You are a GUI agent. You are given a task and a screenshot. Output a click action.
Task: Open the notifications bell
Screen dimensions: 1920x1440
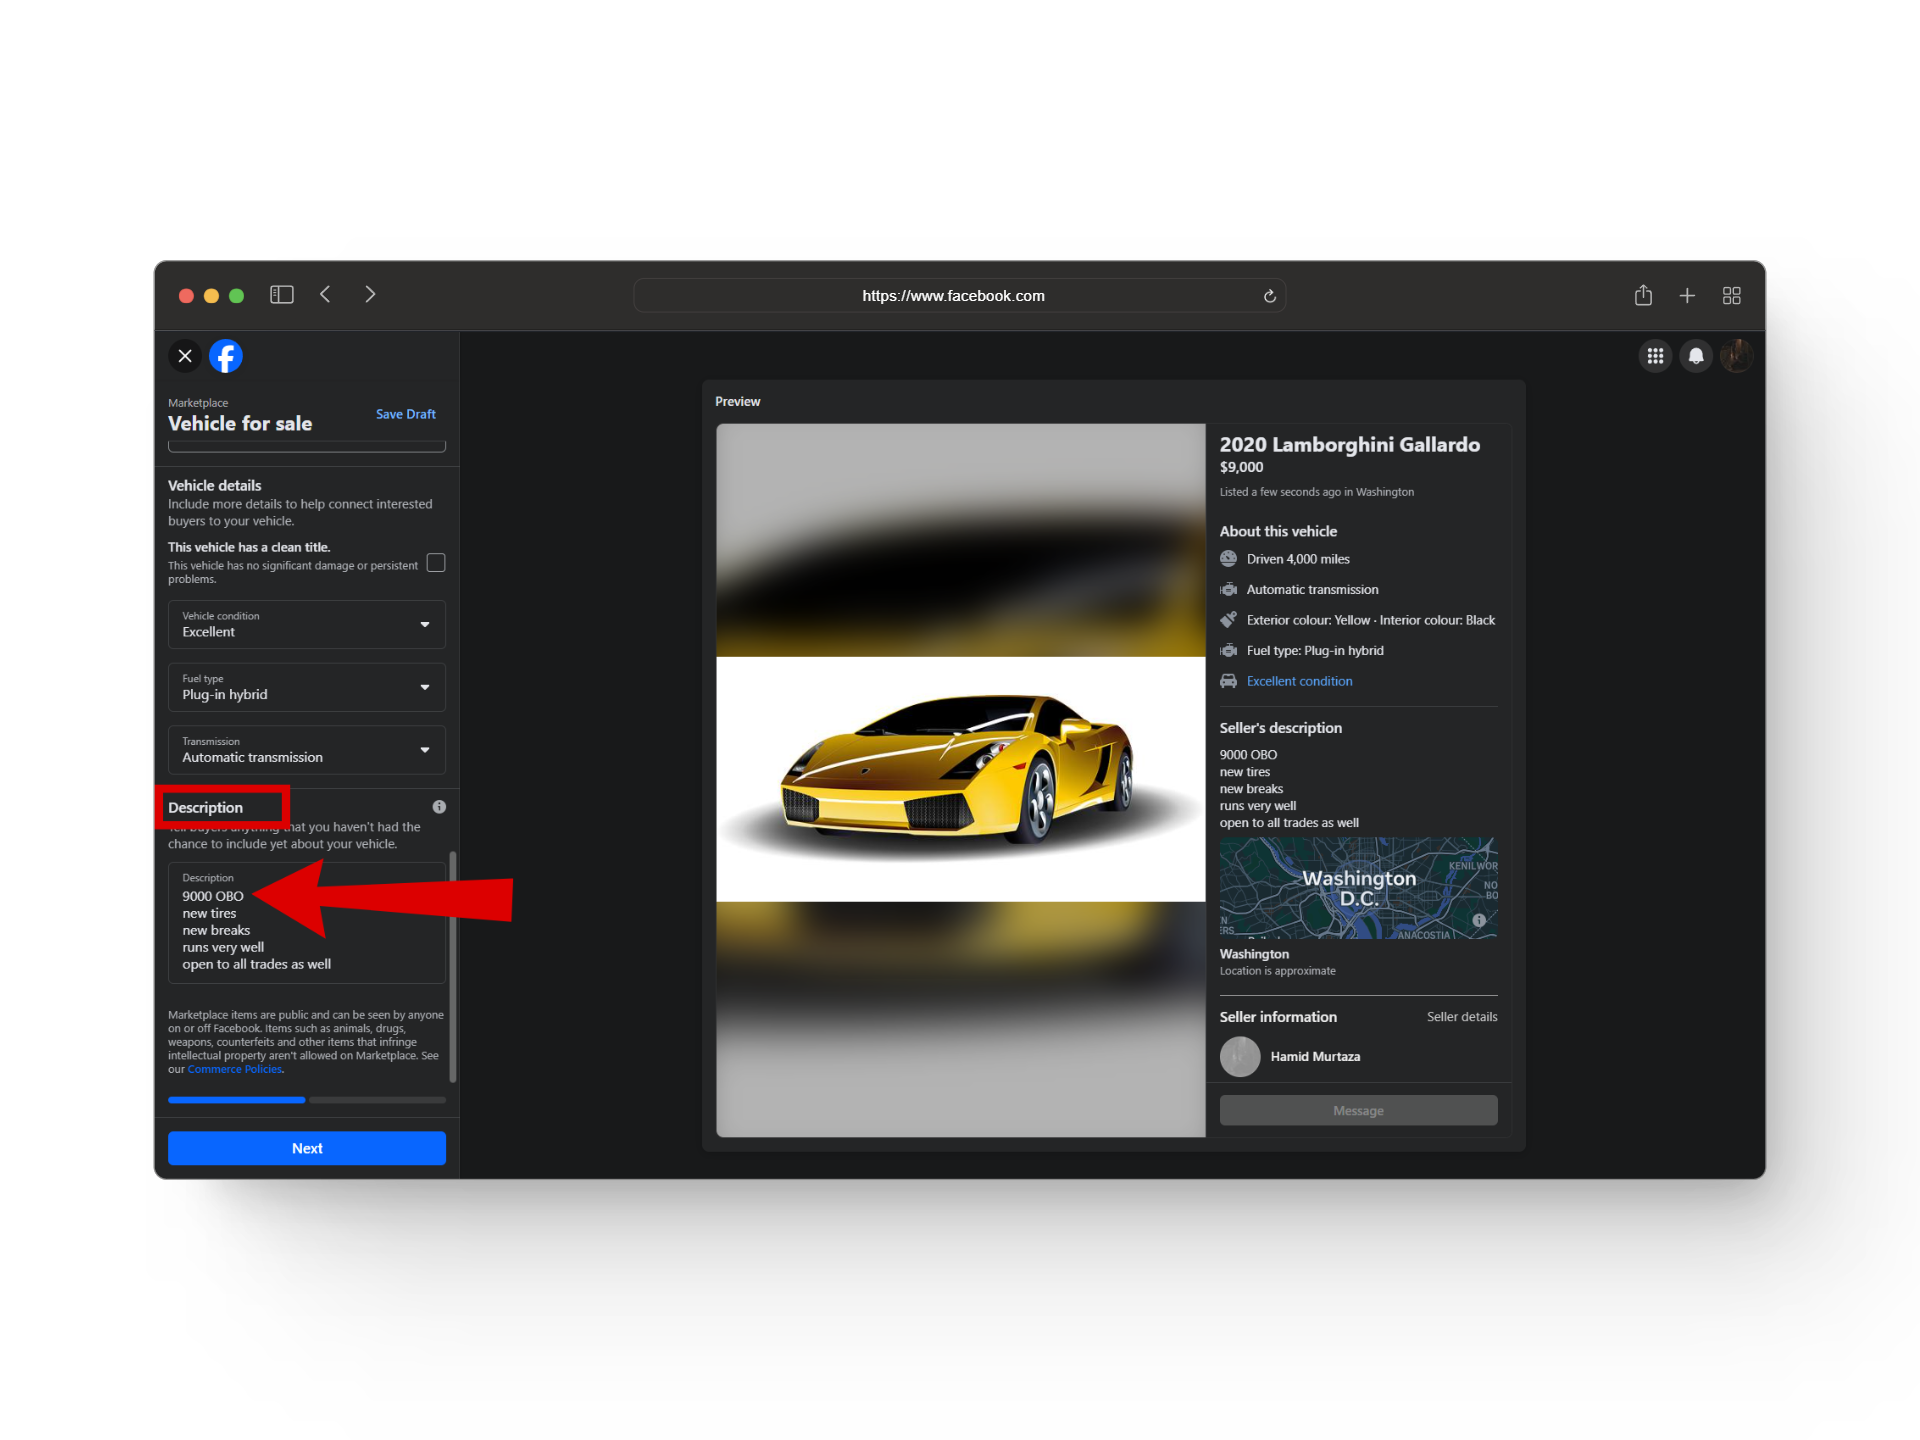coord(1696,356)
